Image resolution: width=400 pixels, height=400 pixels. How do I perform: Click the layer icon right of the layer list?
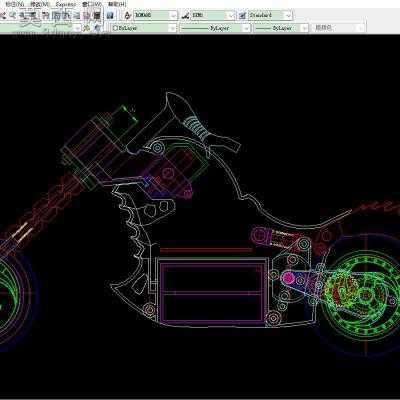87,28
